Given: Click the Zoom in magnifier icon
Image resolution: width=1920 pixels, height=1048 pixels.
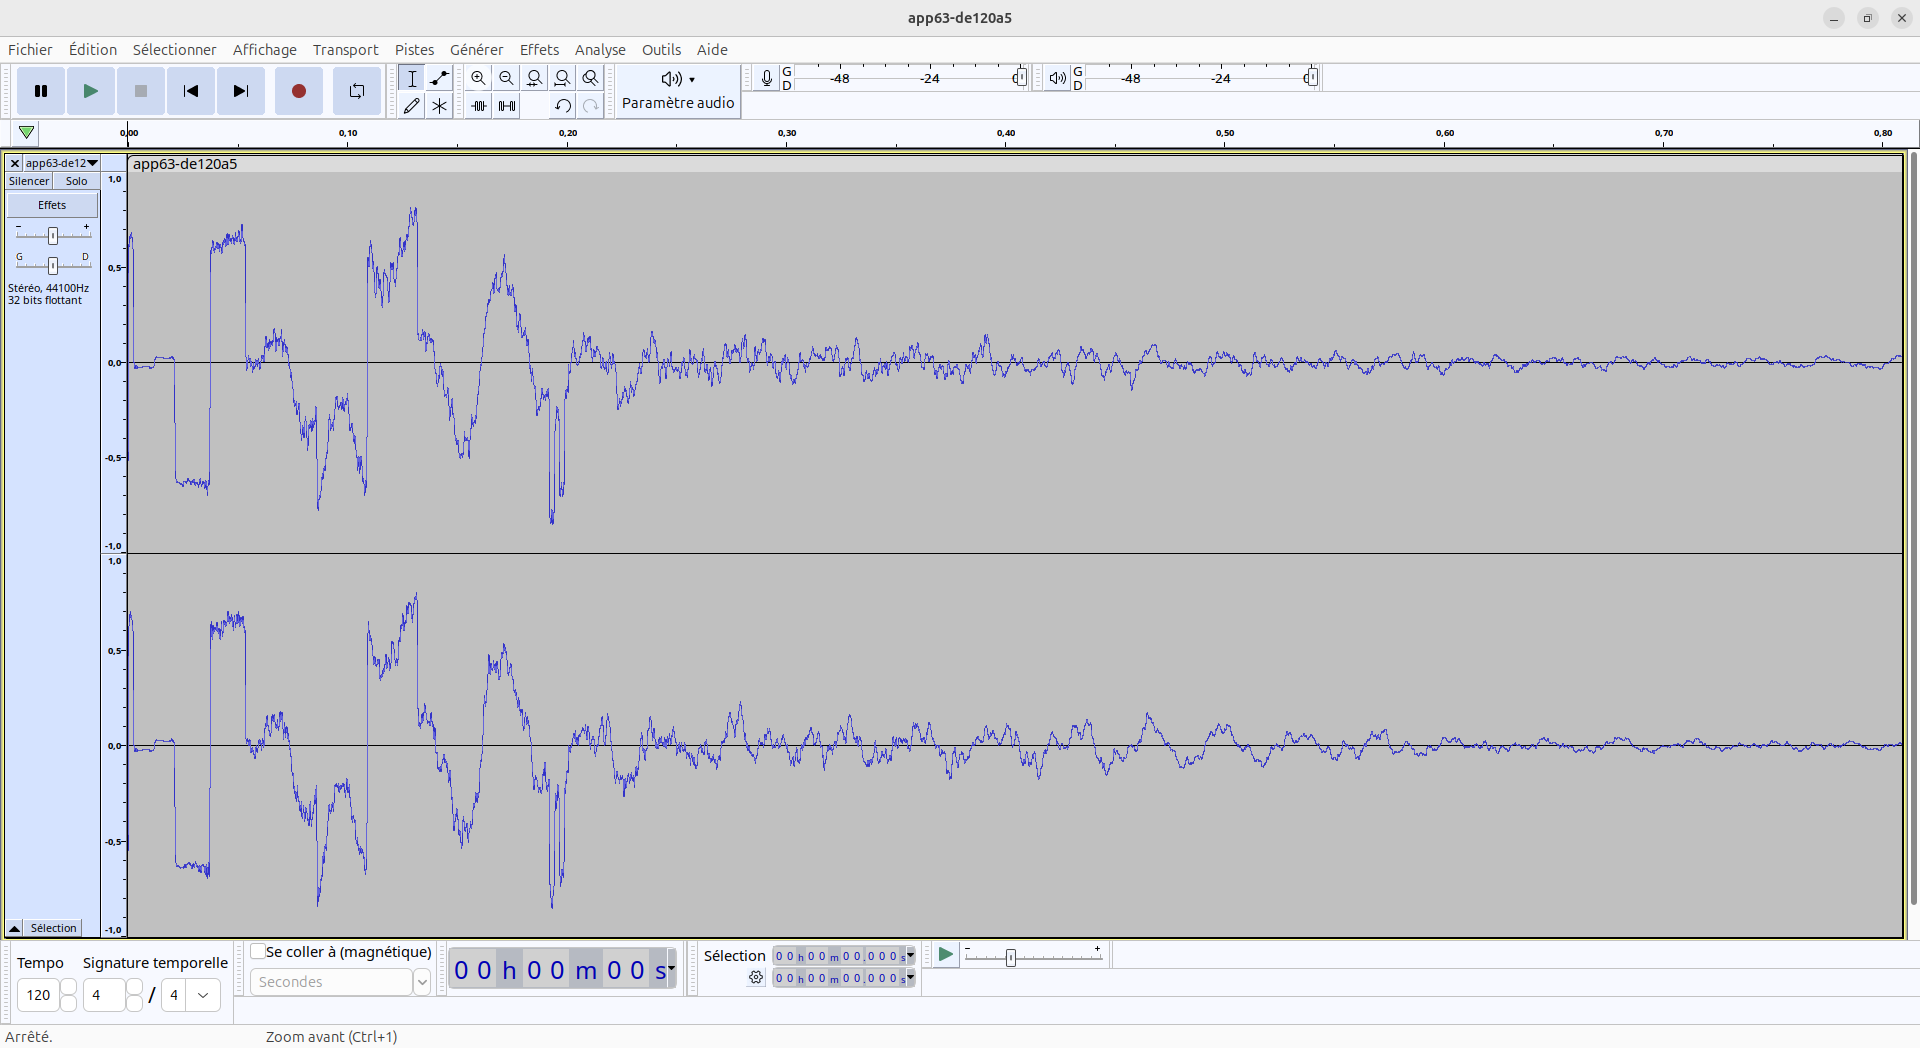Looking at the screenshot, I should click(x=478, y=78).
